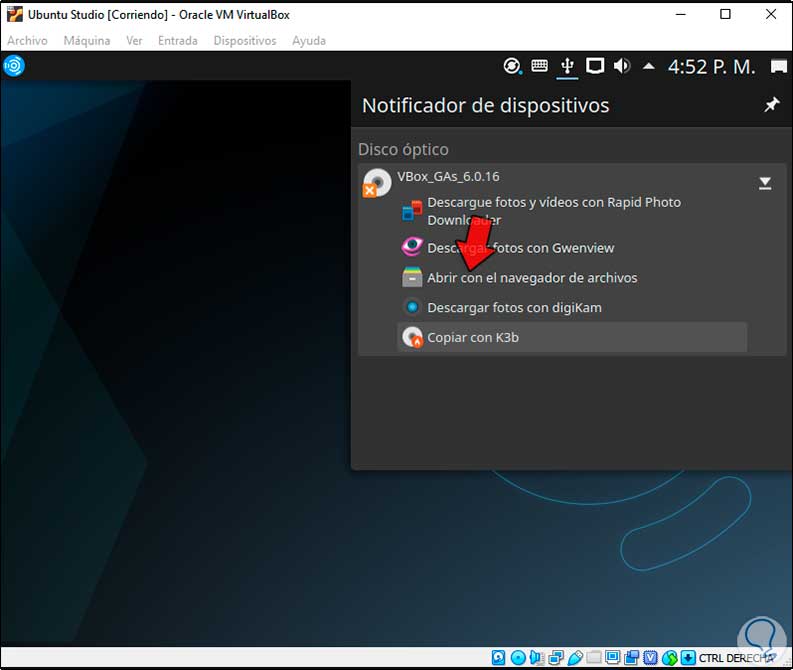The width and height of the screenshot is (793, 670).
Task: Select VBox_GAs_6.0.16 device name
Action: 448,176
